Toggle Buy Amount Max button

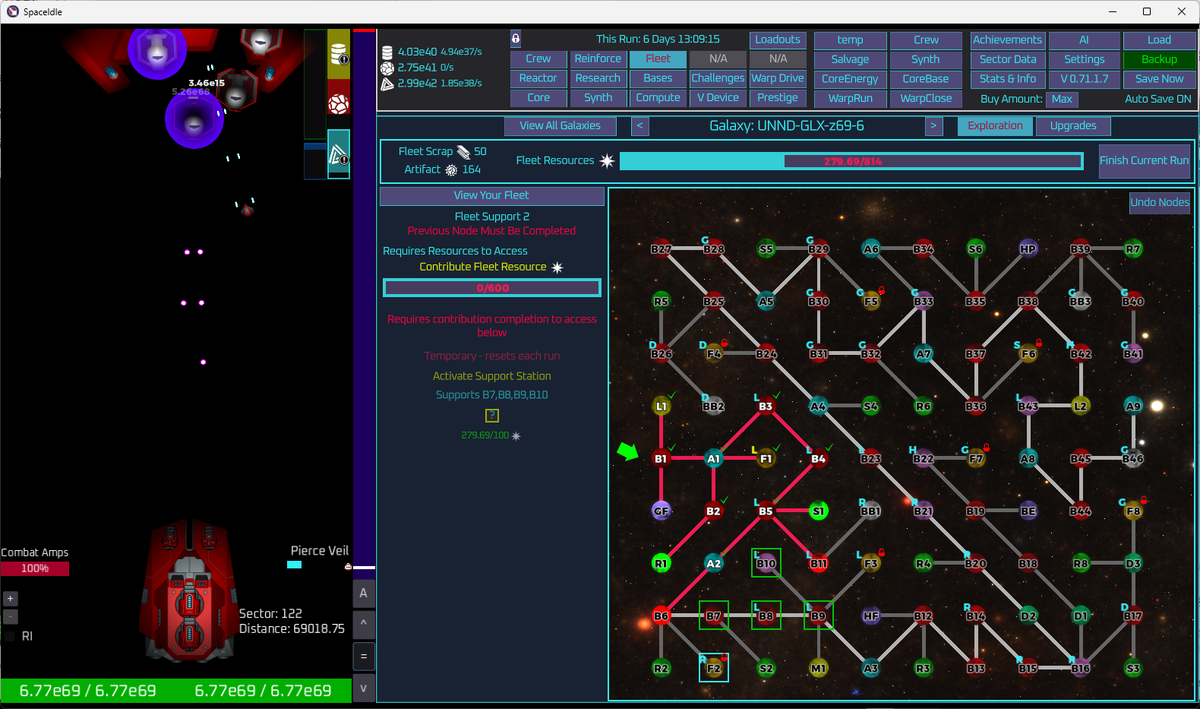click(x=1062, y=99)
